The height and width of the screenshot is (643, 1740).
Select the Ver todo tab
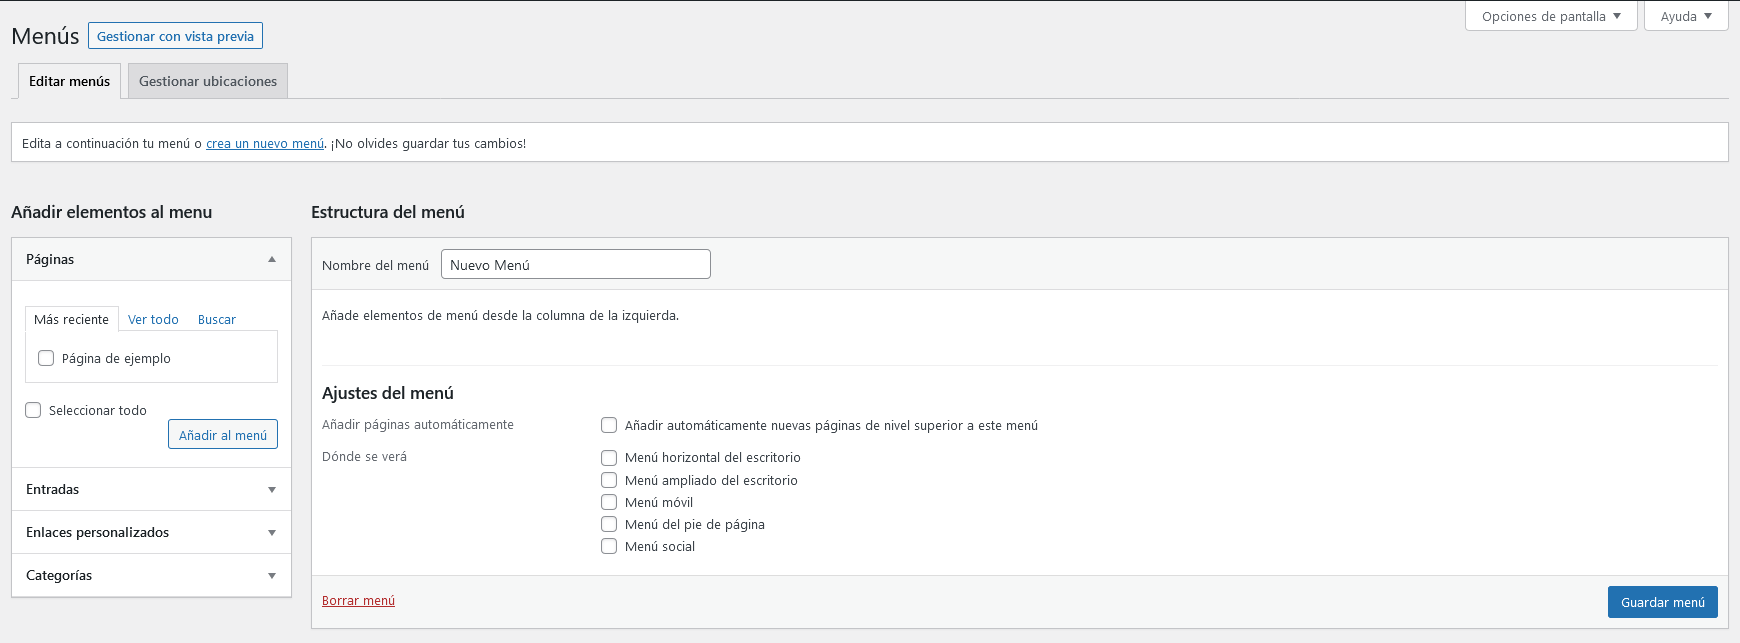[153, 320]
